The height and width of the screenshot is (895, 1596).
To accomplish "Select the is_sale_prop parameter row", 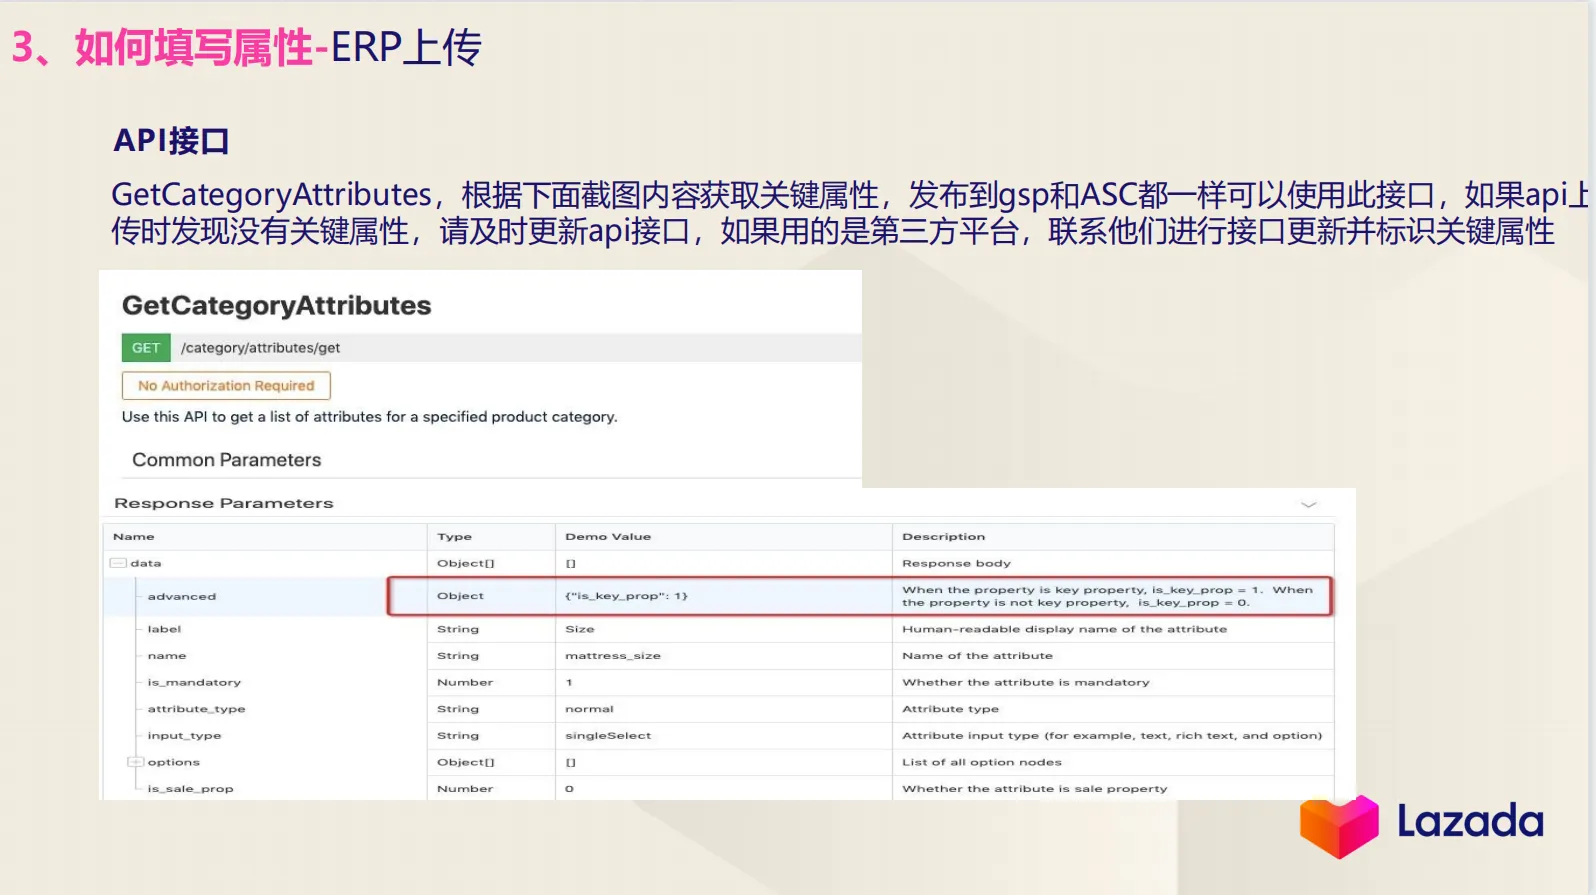I will tap(719, 788).
